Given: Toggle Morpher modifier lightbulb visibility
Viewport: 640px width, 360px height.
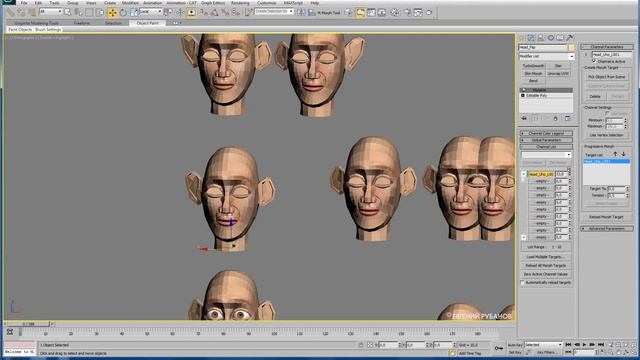Looking at the screenshot, I should pos(524,90).
